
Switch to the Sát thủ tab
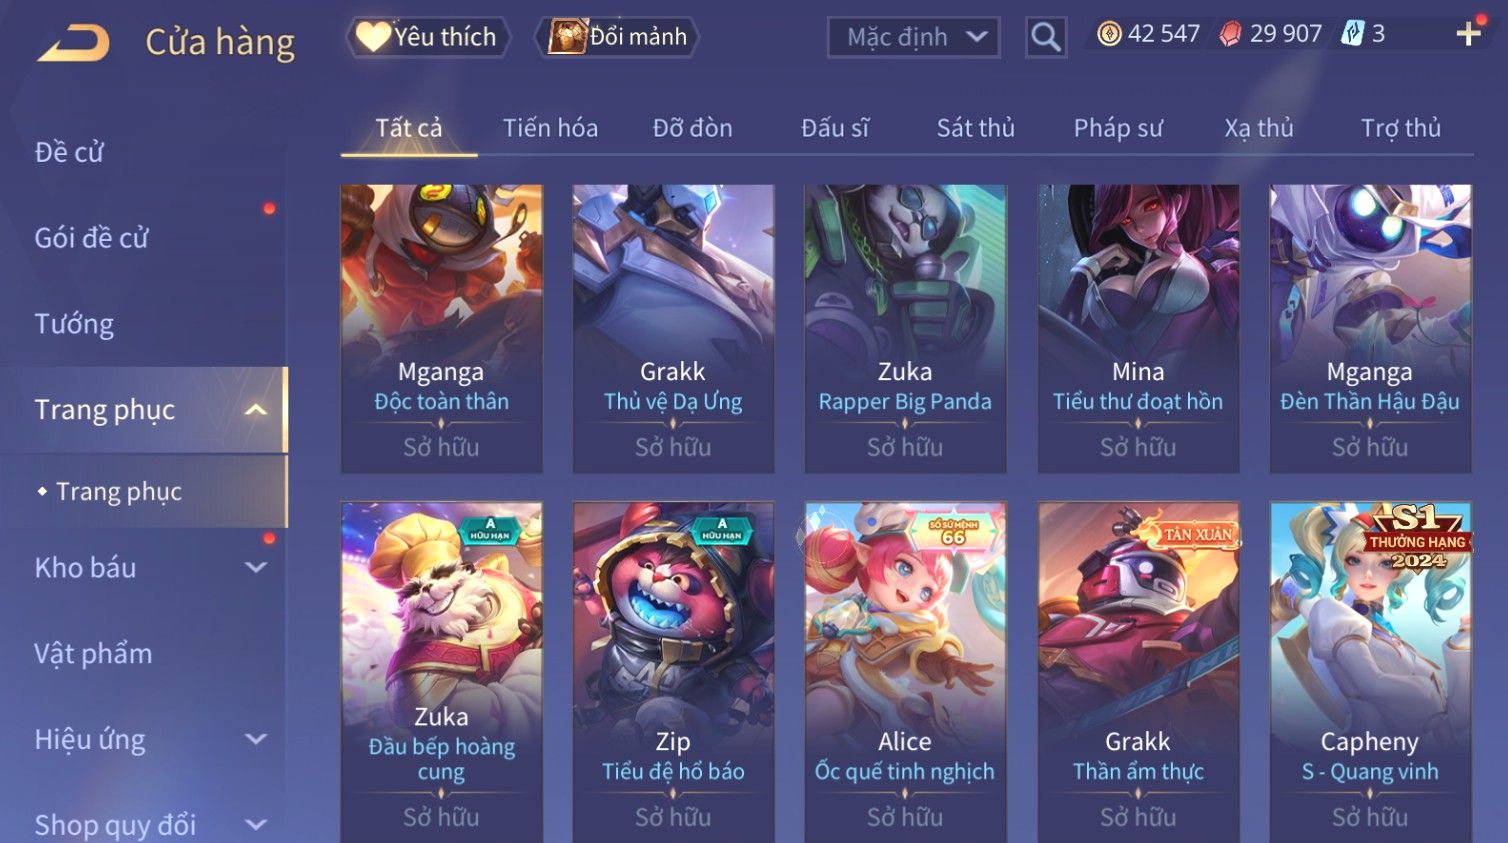tap(976, 128)
